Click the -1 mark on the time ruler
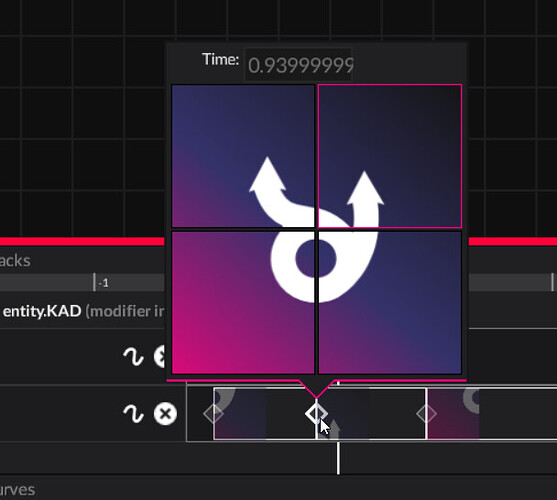 click(x=103, y=283)
